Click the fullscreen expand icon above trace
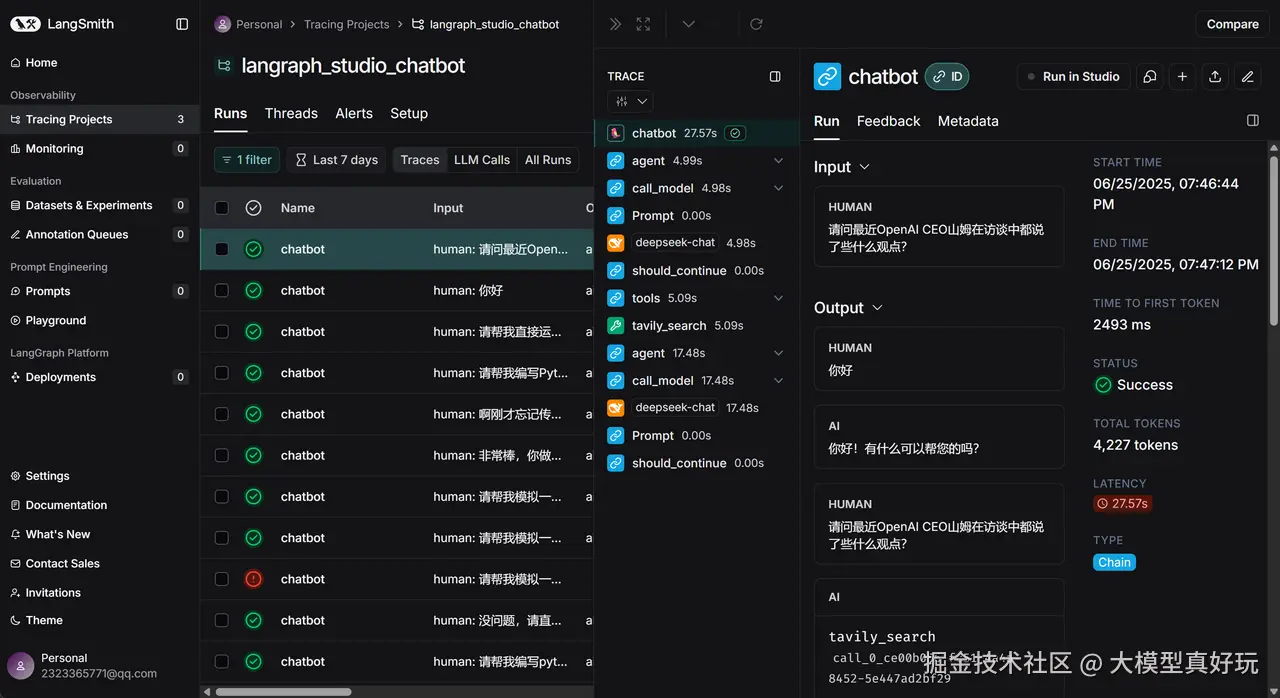Viewport: 1280px width, 698px height. (x=643, y=24)
